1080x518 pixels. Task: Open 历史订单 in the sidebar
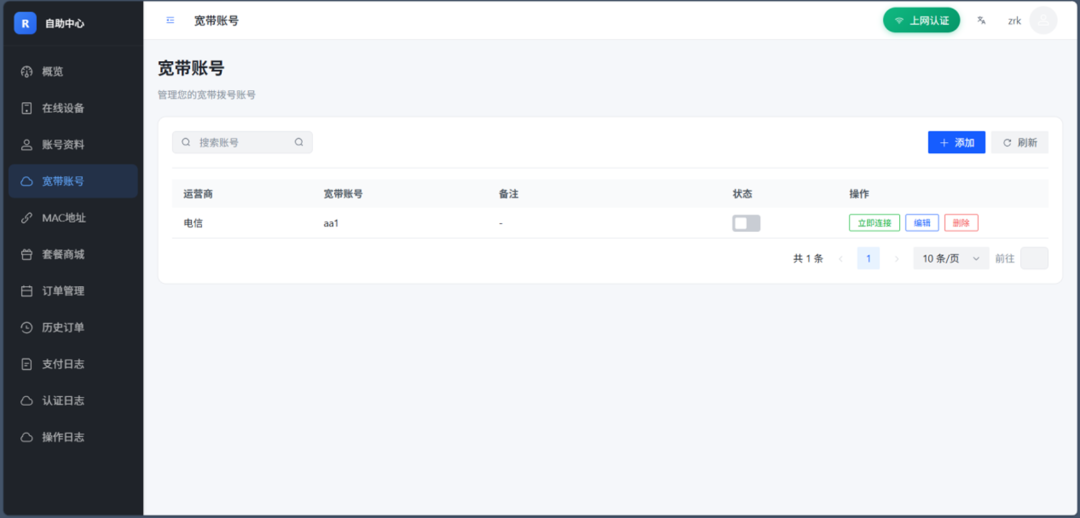73,327
